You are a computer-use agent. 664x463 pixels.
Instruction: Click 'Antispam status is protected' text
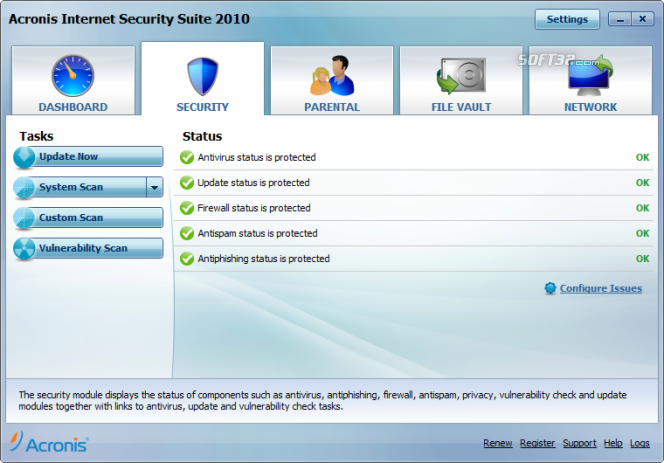point(257,233)
